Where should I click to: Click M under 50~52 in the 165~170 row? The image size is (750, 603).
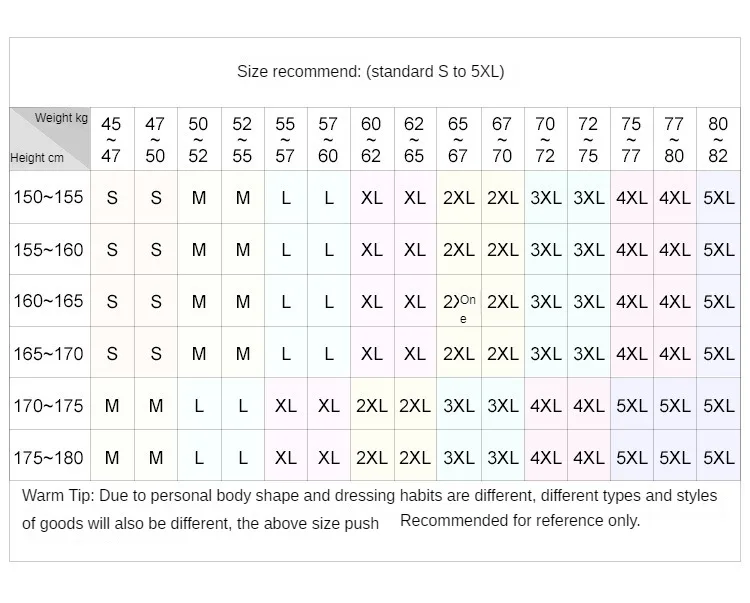tap(198, 354)
